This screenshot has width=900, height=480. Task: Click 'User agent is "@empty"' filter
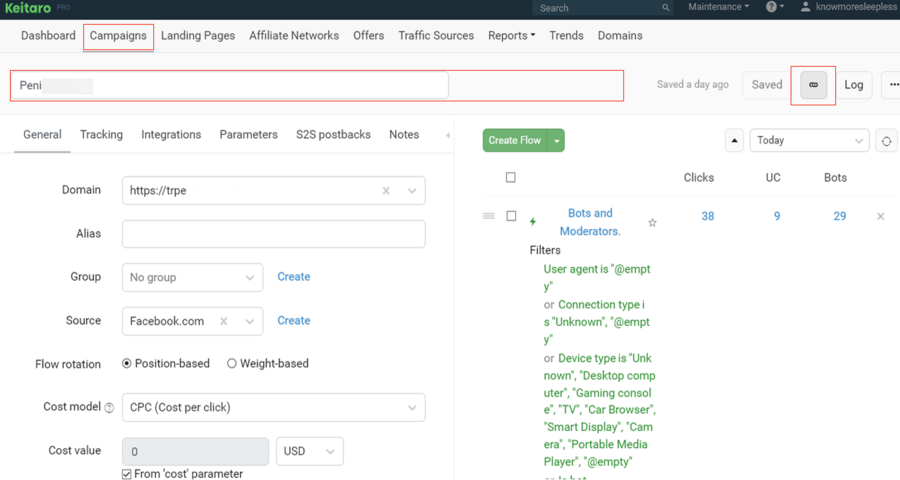(x=597, y=278)
